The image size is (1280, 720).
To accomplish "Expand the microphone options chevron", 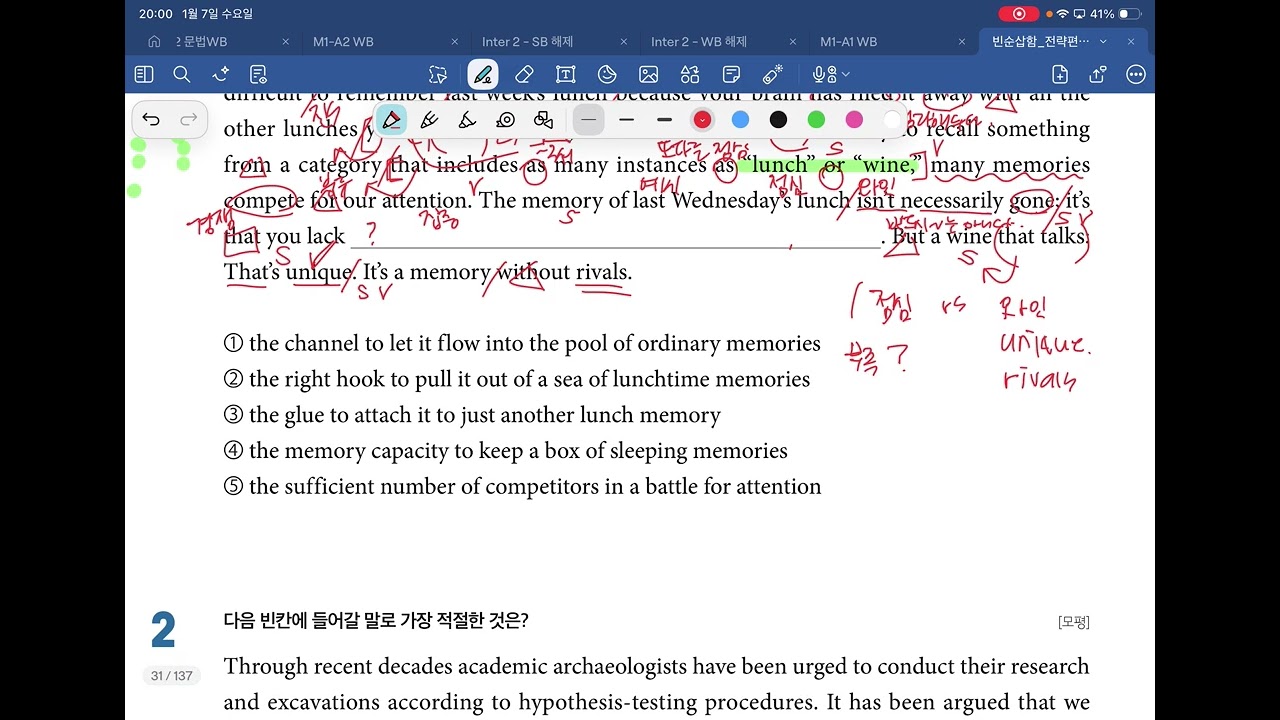I will (846, 74).
